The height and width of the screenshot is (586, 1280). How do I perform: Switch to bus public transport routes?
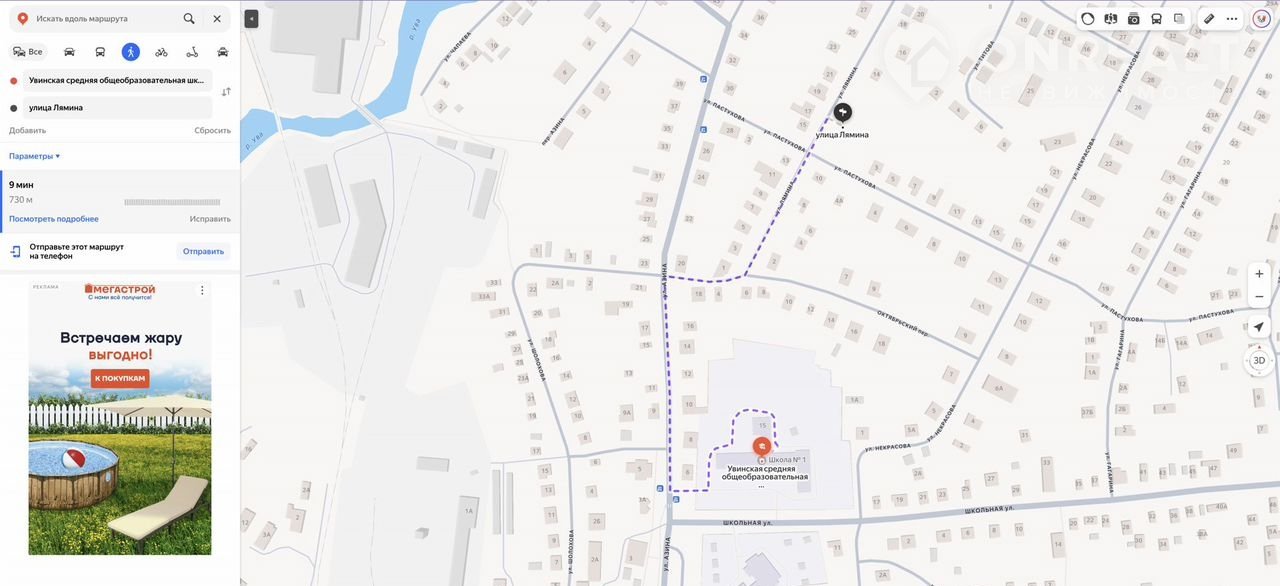tap(100, 52)
